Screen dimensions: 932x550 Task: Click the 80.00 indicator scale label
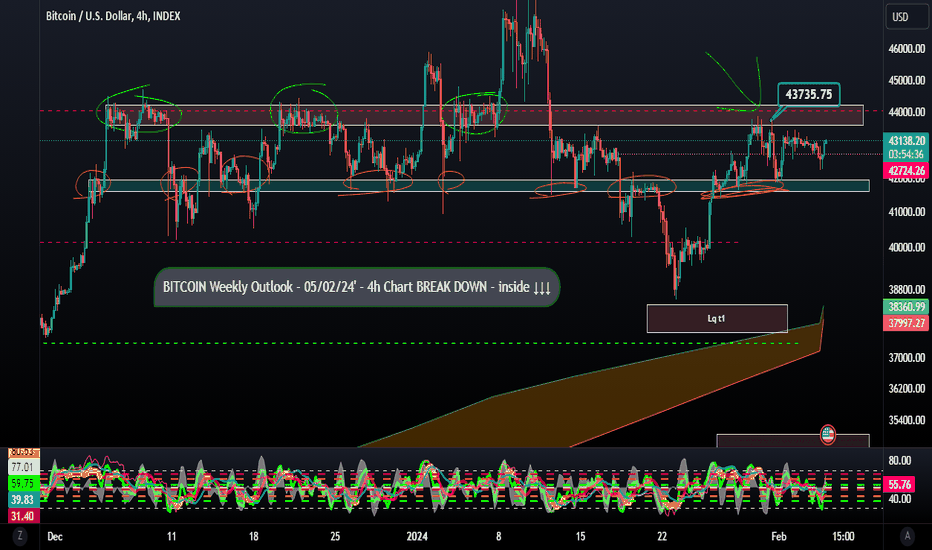click(x=899, y=460)
